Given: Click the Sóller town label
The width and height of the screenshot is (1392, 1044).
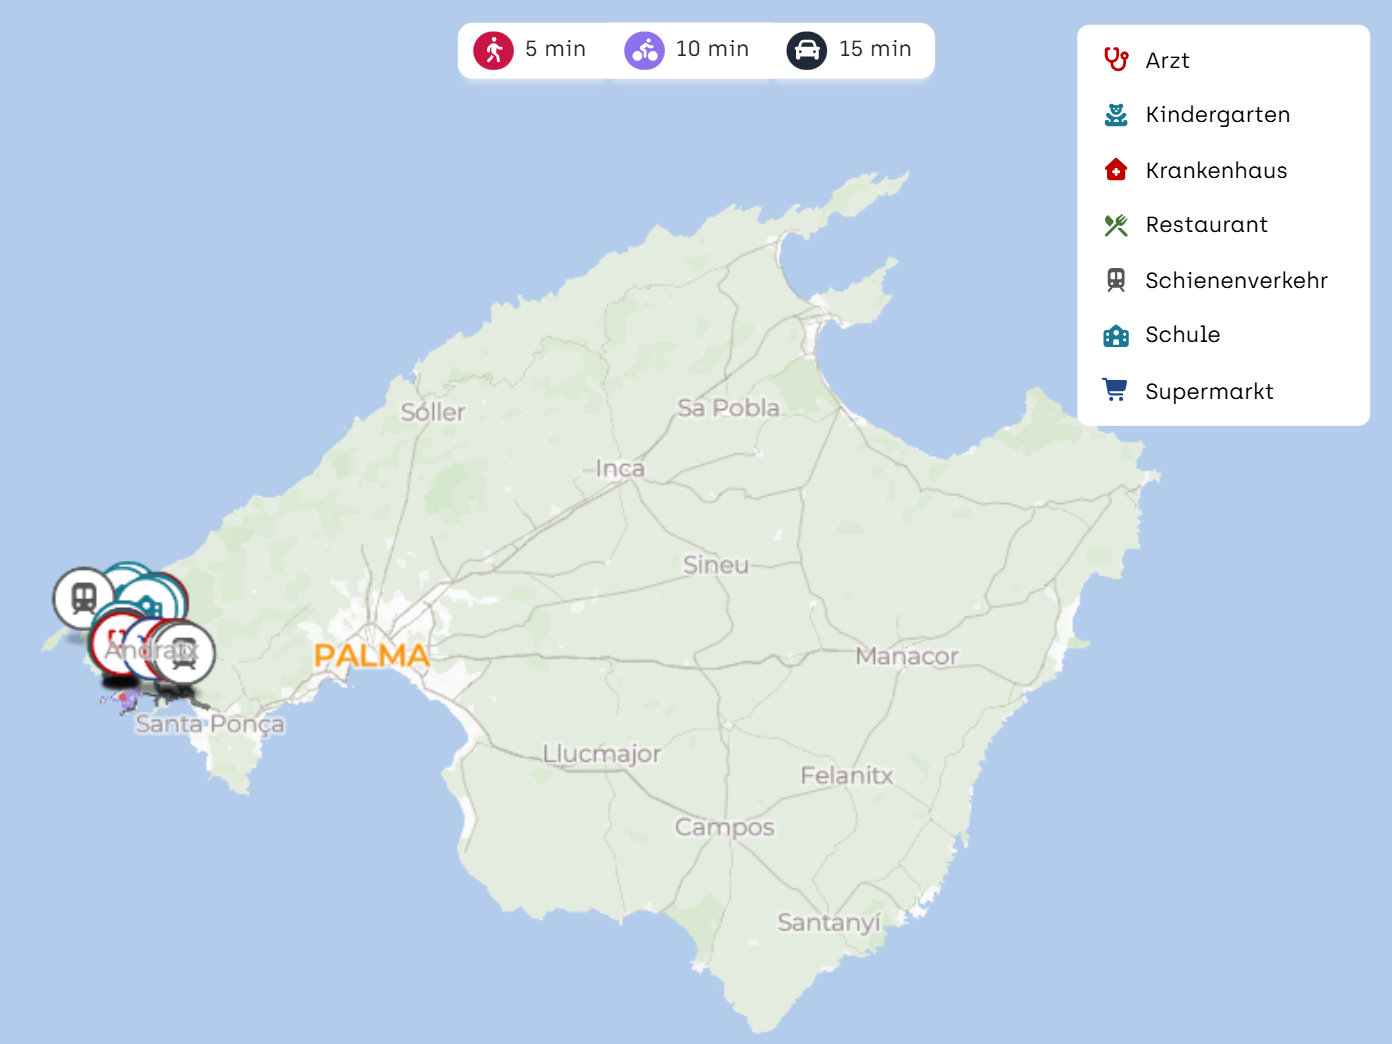Looking at the screenshot, I should click(x=433, y=412).
